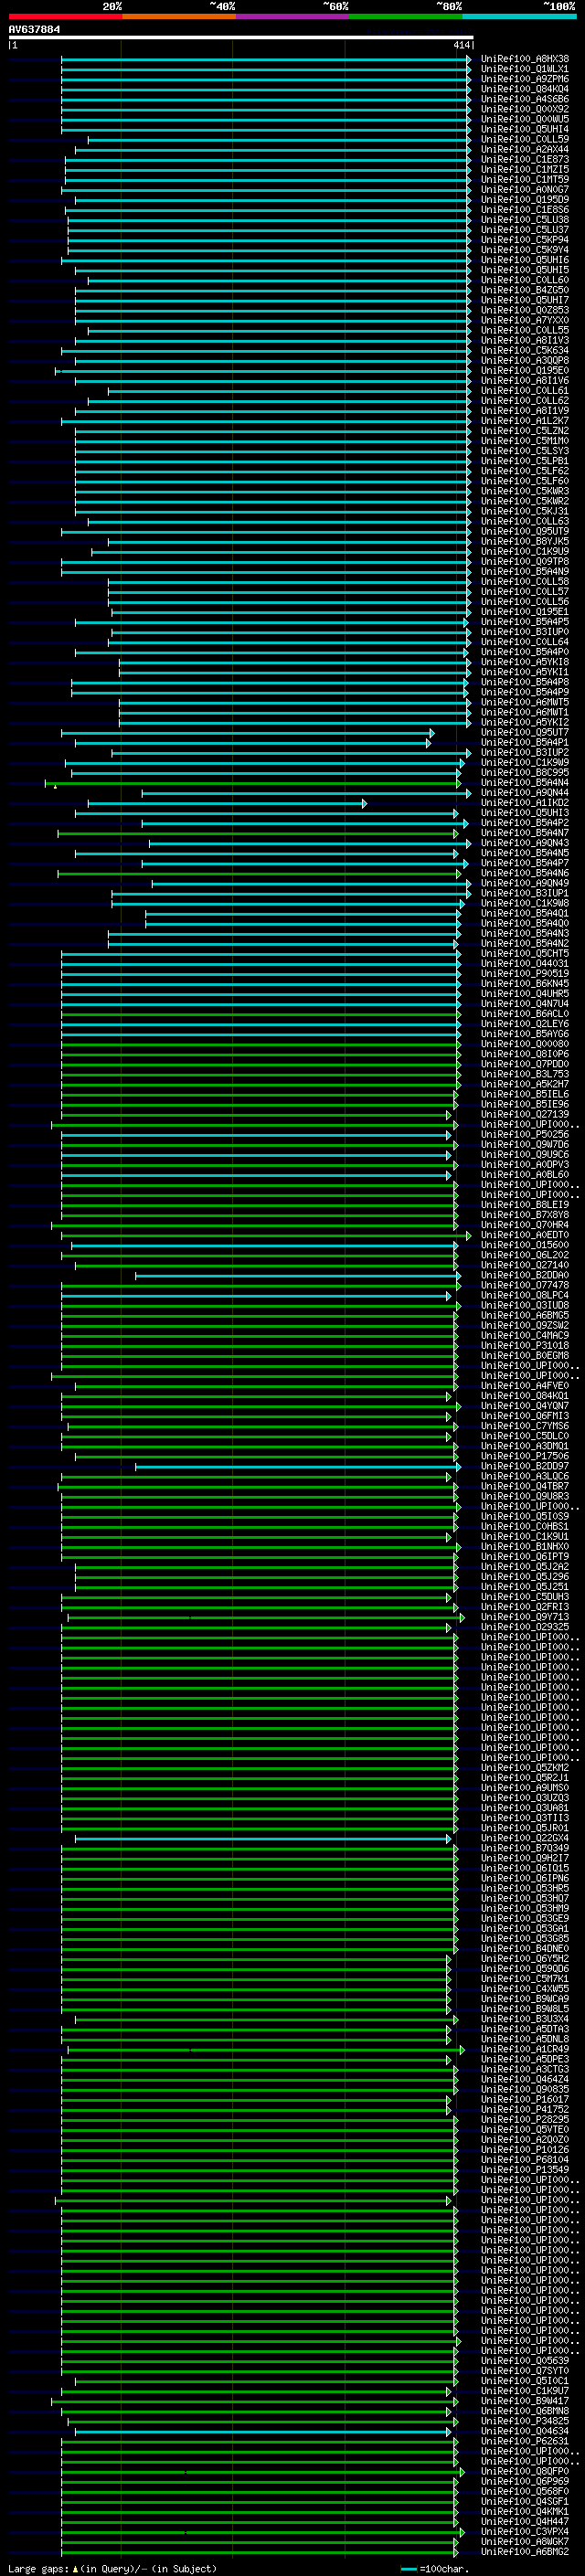Open the UniRef100_Q5UHI4 hit label

(525, 129)
